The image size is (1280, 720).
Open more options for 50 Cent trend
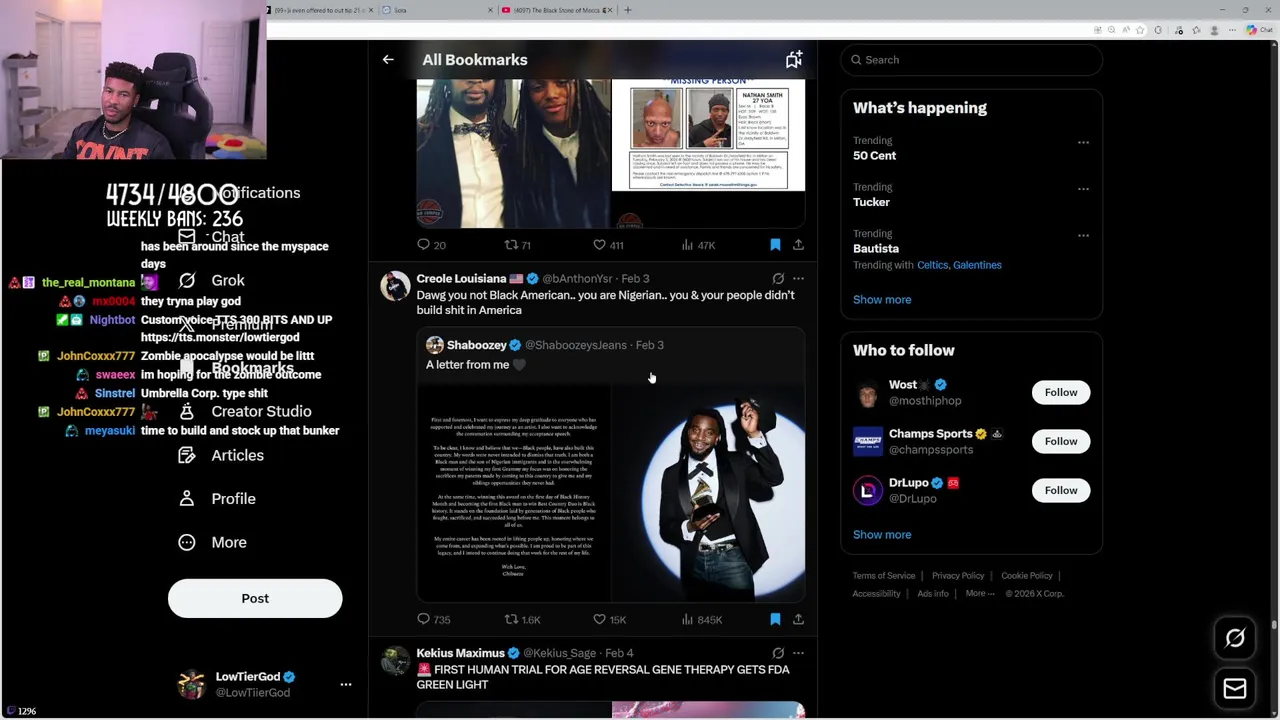(1083, 142)
